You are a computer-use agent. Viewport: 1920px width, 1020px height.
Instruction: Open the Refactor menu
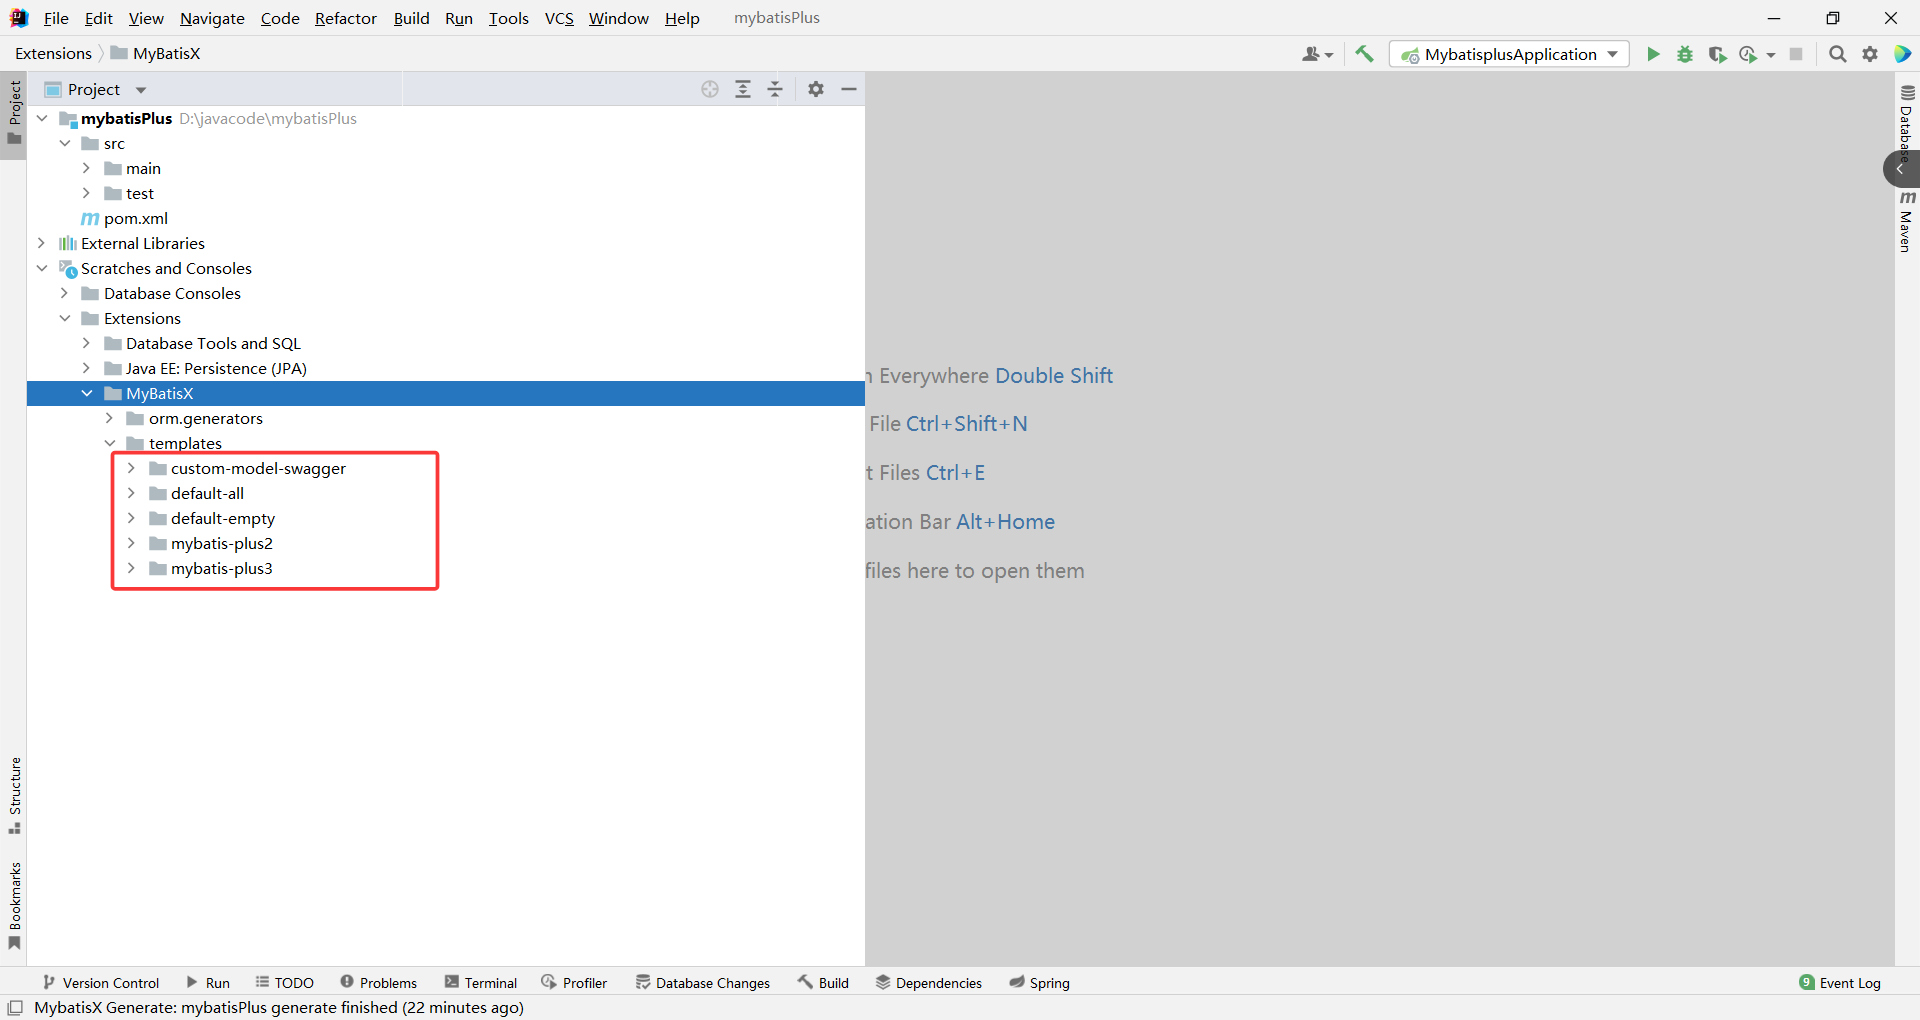tap(346, 18)
